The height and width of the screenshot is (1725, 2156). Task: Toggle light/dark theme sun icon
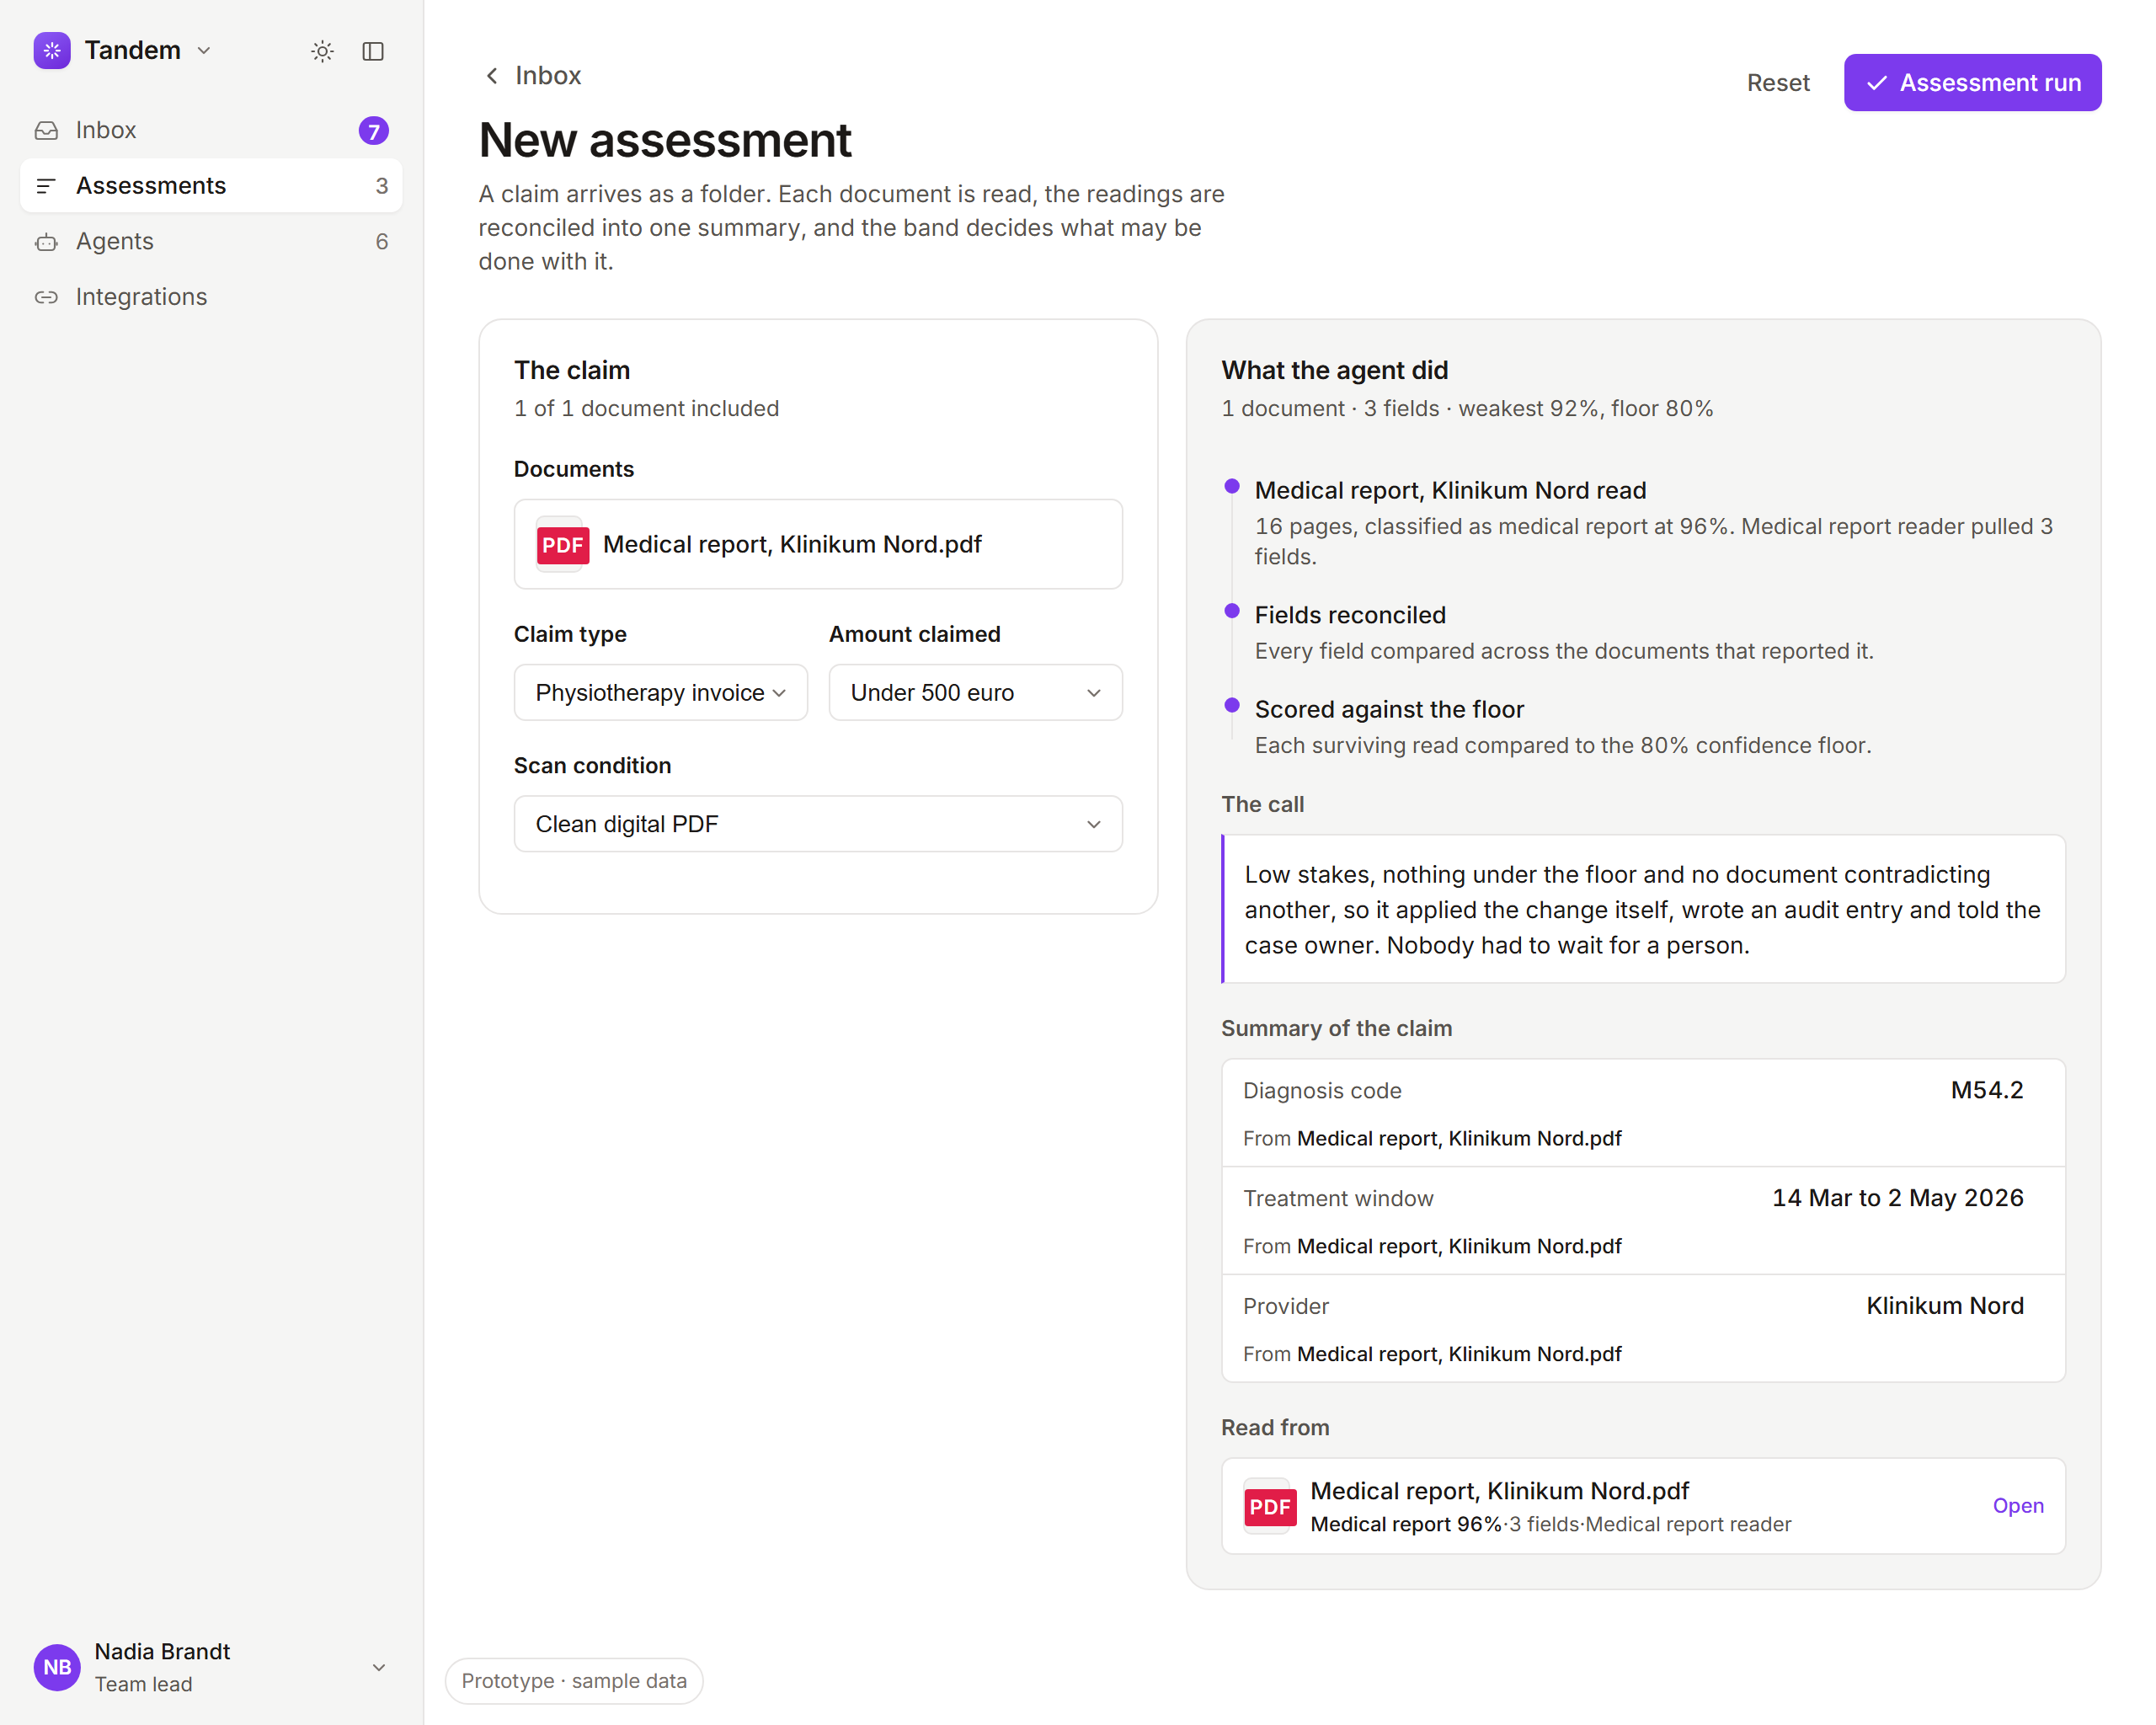tap(322, 51)
